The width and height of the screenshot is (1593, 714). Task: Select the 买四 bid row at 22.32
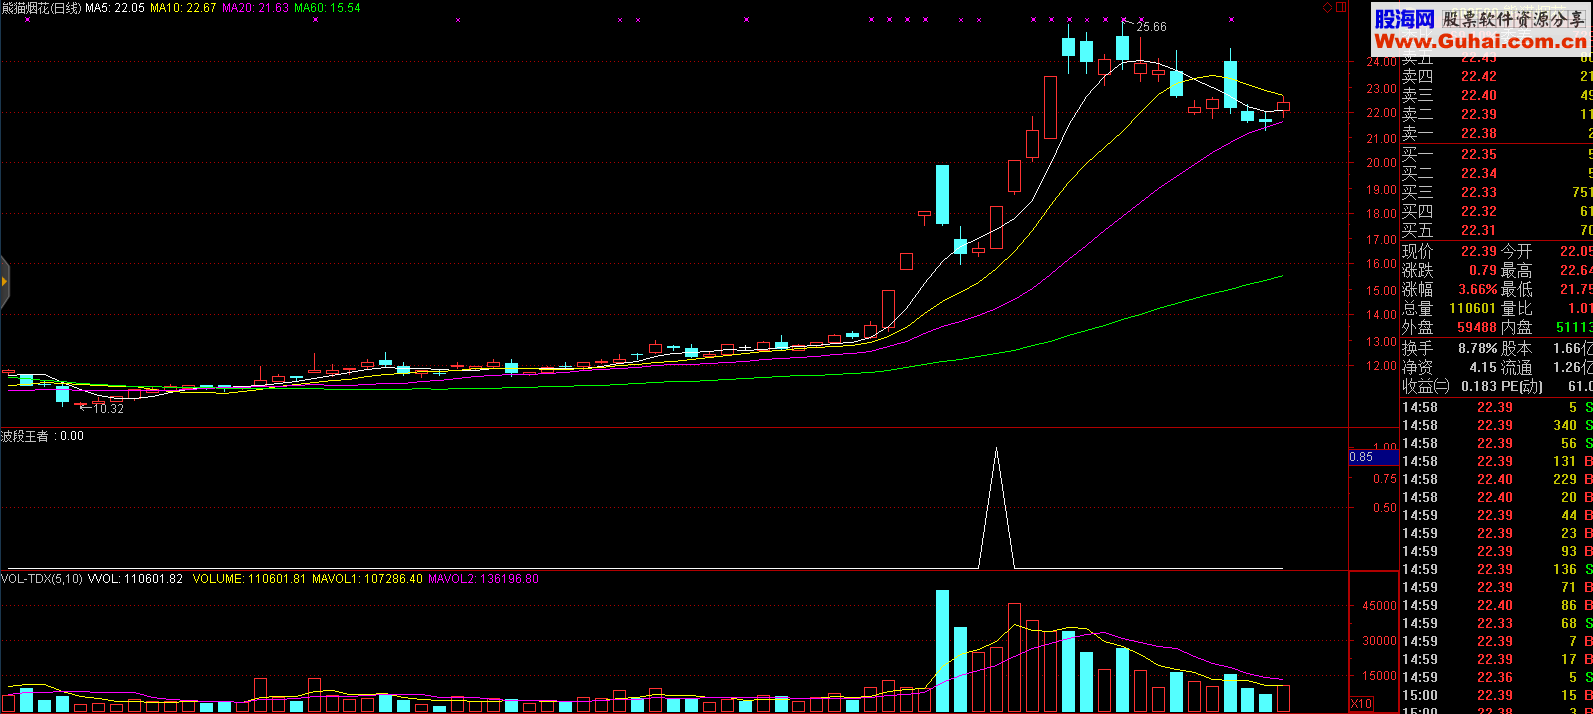[x=1496, y=212]
